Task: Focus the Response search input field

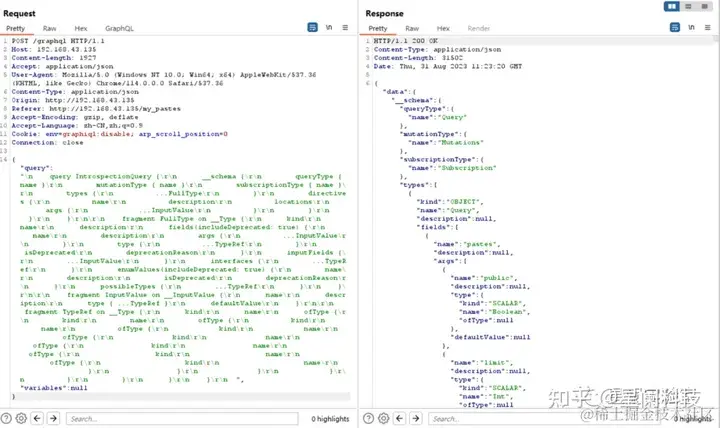Action: point(546,419)
